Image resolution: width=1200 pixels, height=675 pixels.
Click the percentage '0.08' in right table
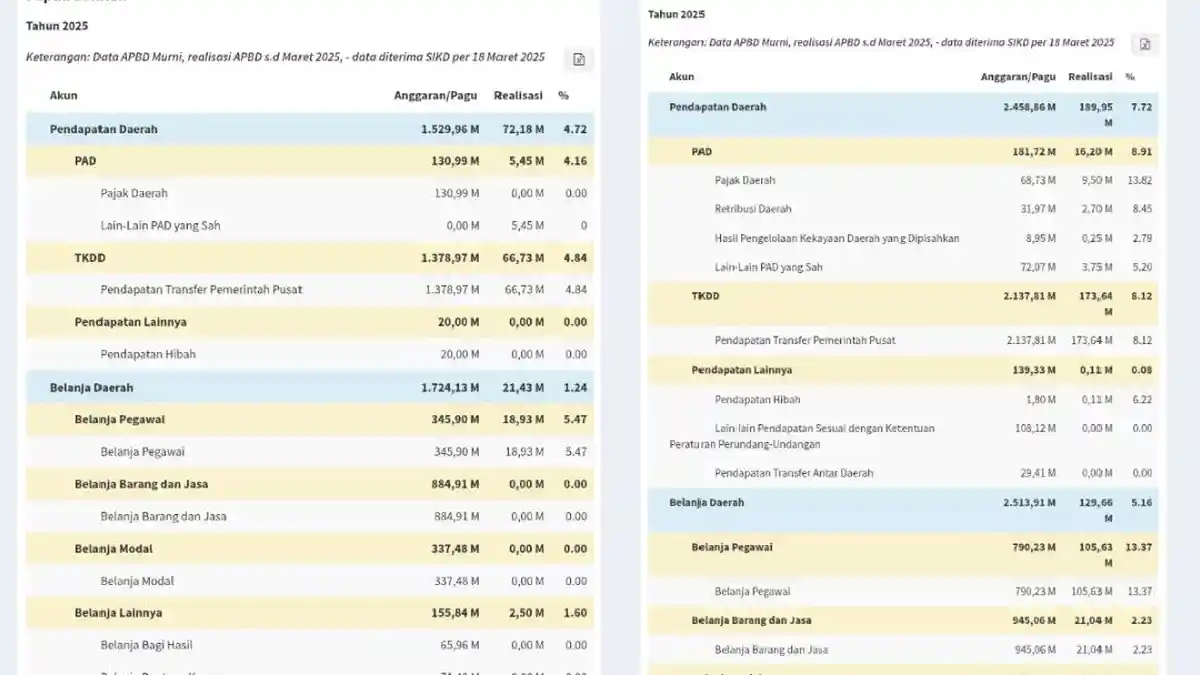click(1141, 370)
